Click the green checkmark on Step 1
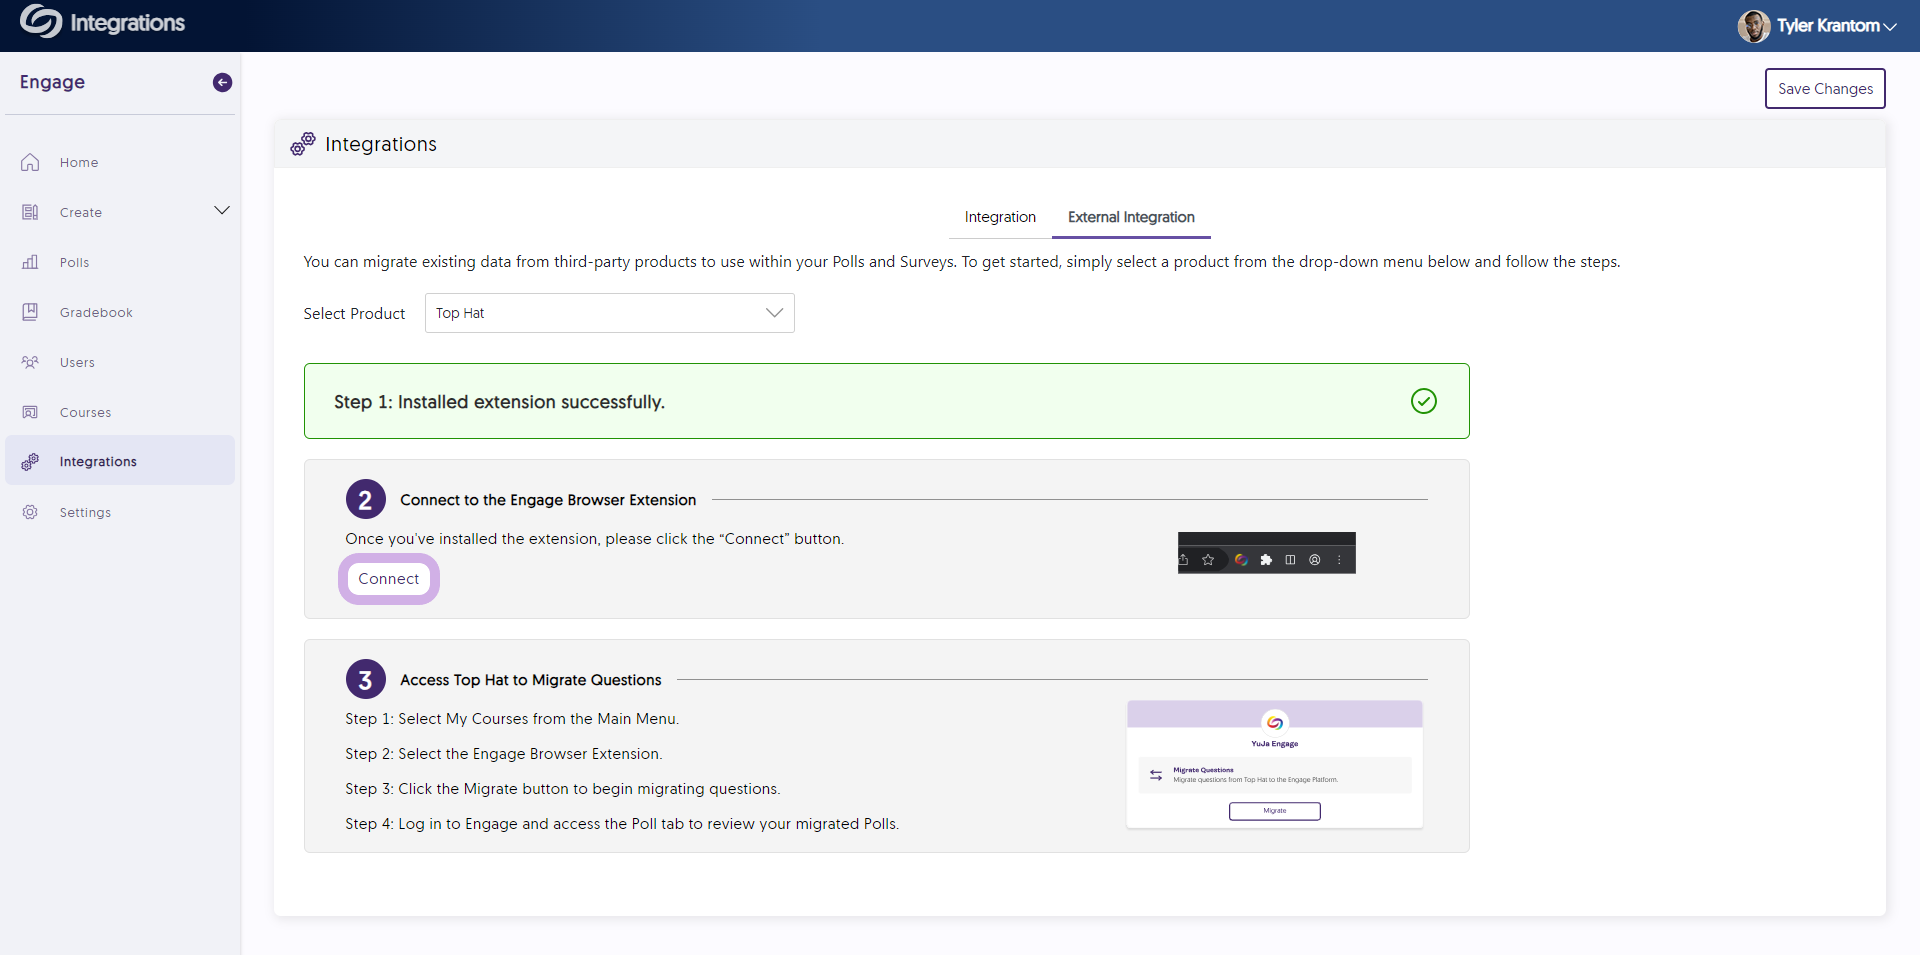Image resolution: width=1920 pixels, height=955 pixels. pyautogui.click(x=1423, y=401)
